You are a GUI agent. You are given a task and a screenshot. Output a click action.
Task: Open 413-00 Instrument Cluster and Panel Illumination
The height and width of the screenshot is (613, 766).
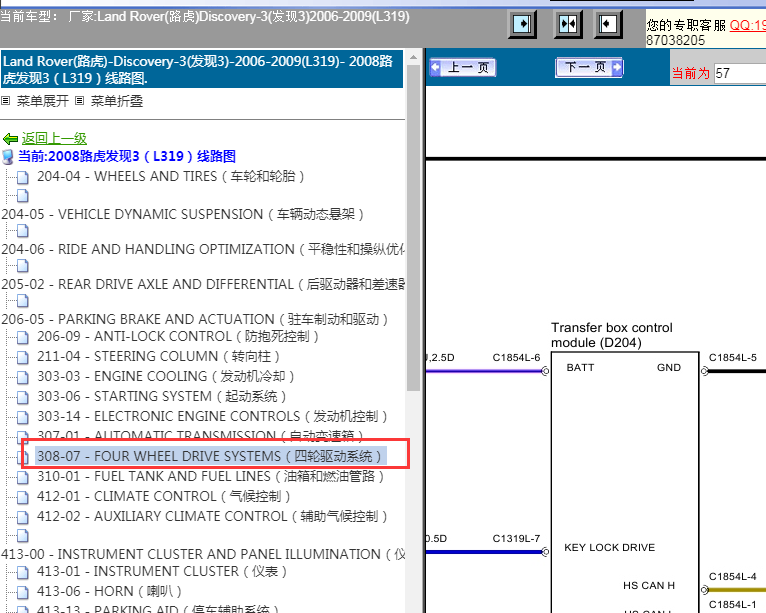click(x=203, y=554)
